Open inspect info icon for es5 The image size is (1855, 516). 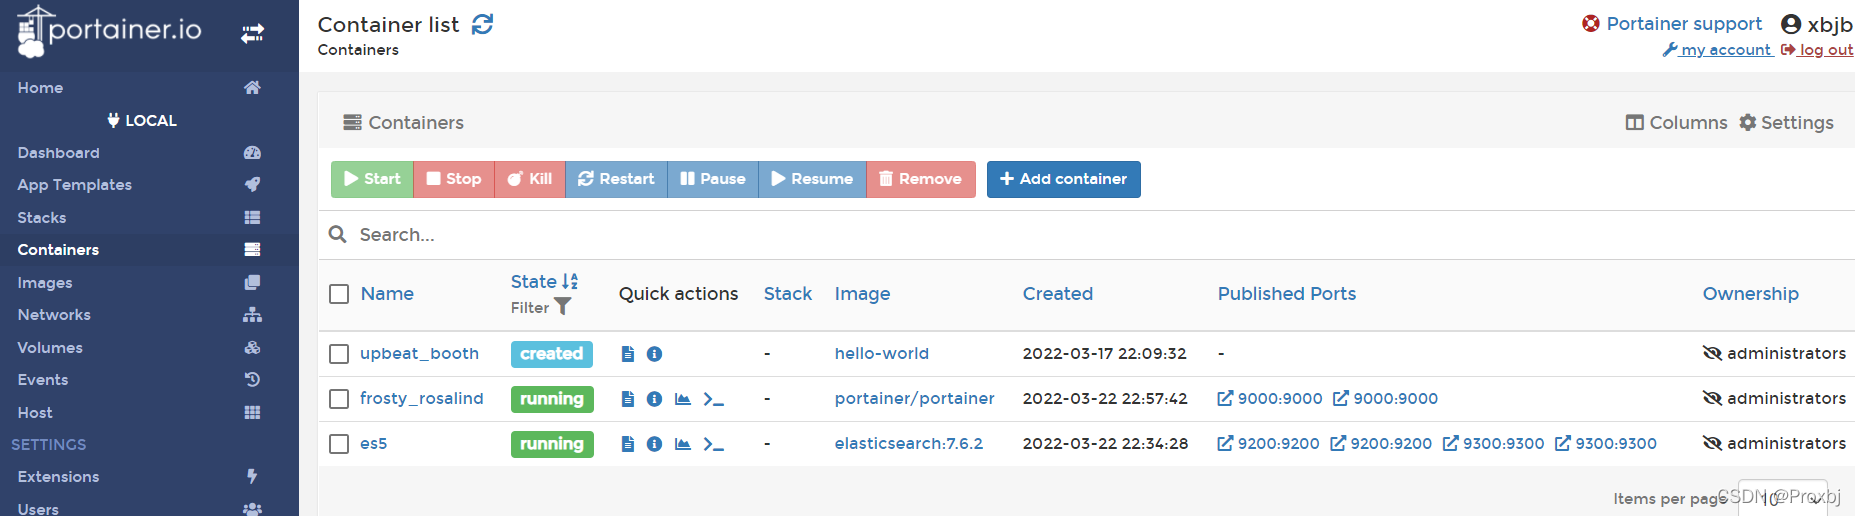click(x=654, y=444)
